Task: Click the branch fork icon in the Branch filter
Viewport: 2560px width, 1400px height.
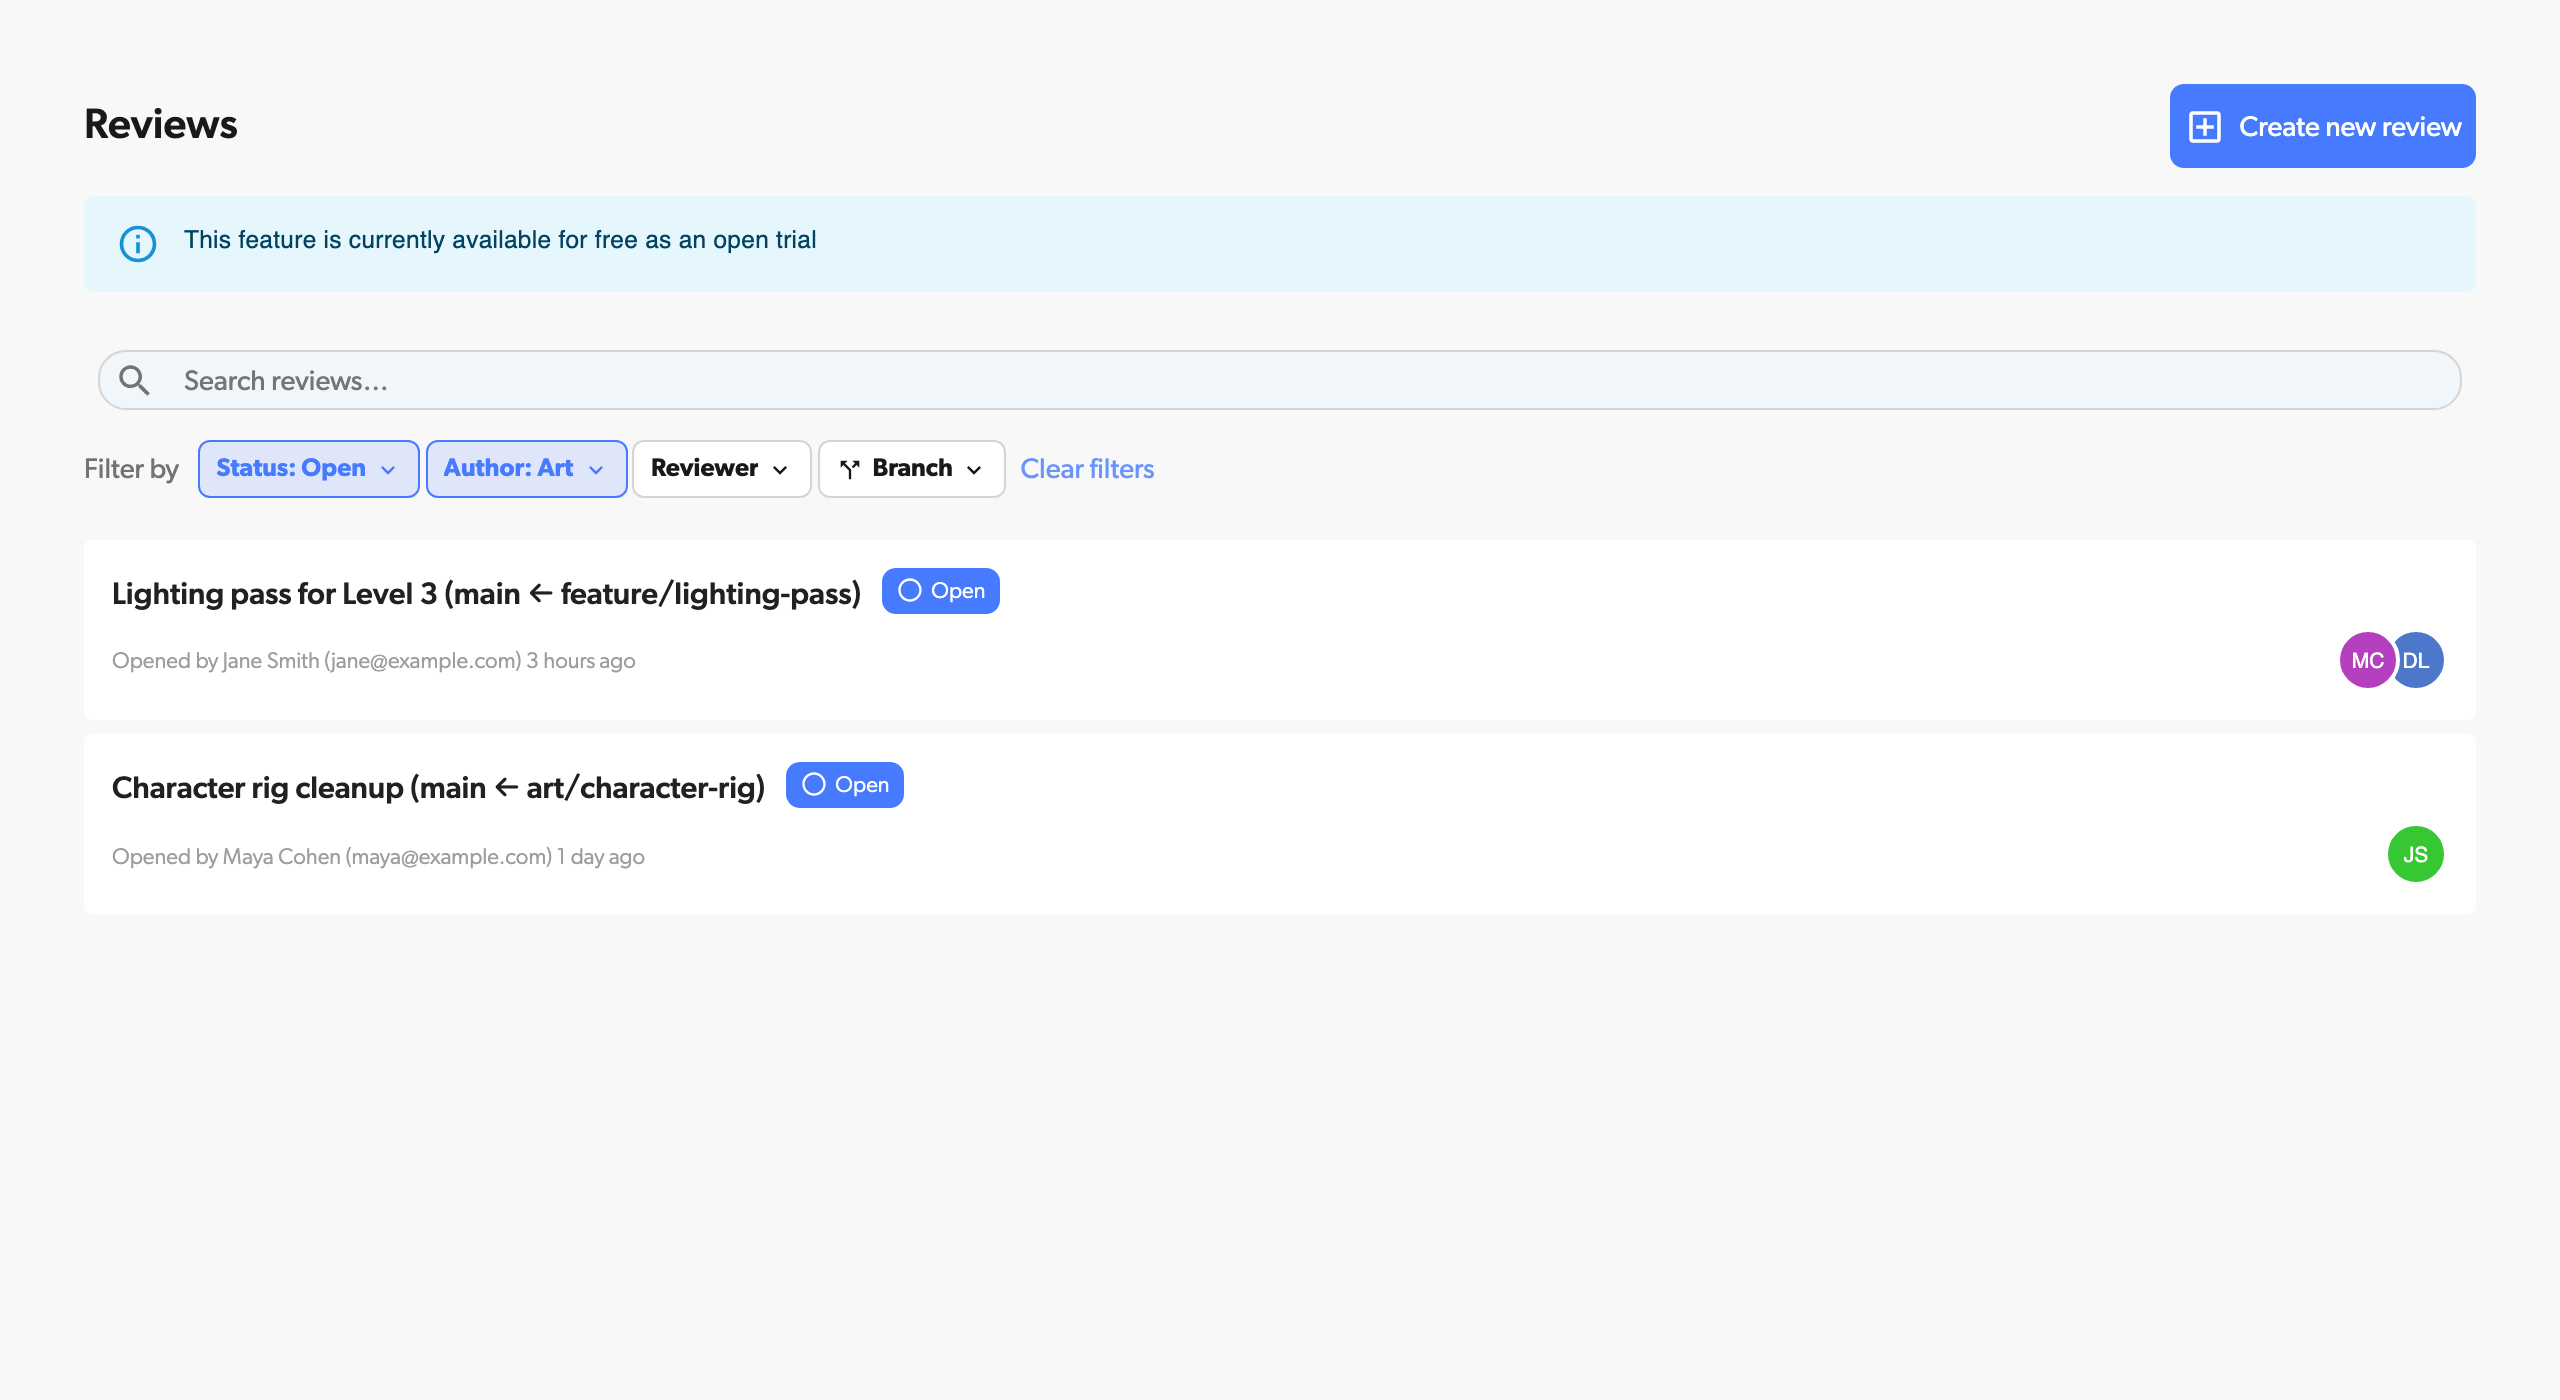Action: pyautogui.click(x=850, y=469)
